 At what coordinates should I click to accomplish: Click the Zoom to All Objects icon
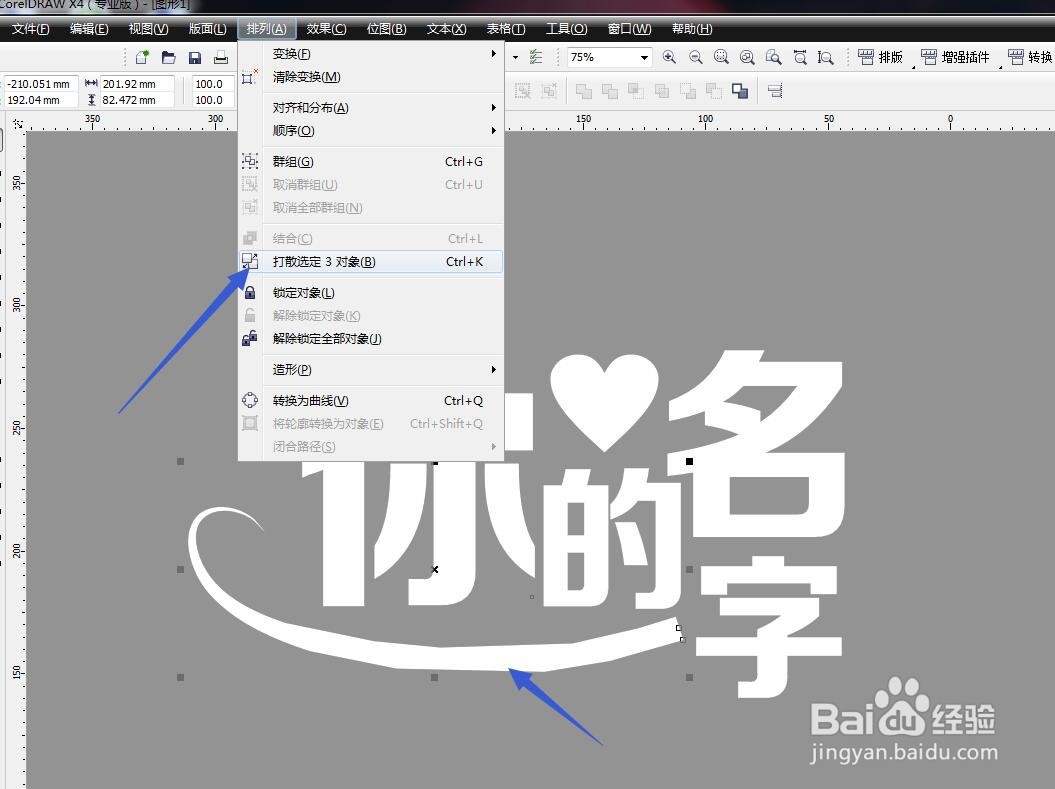[747, 57]
